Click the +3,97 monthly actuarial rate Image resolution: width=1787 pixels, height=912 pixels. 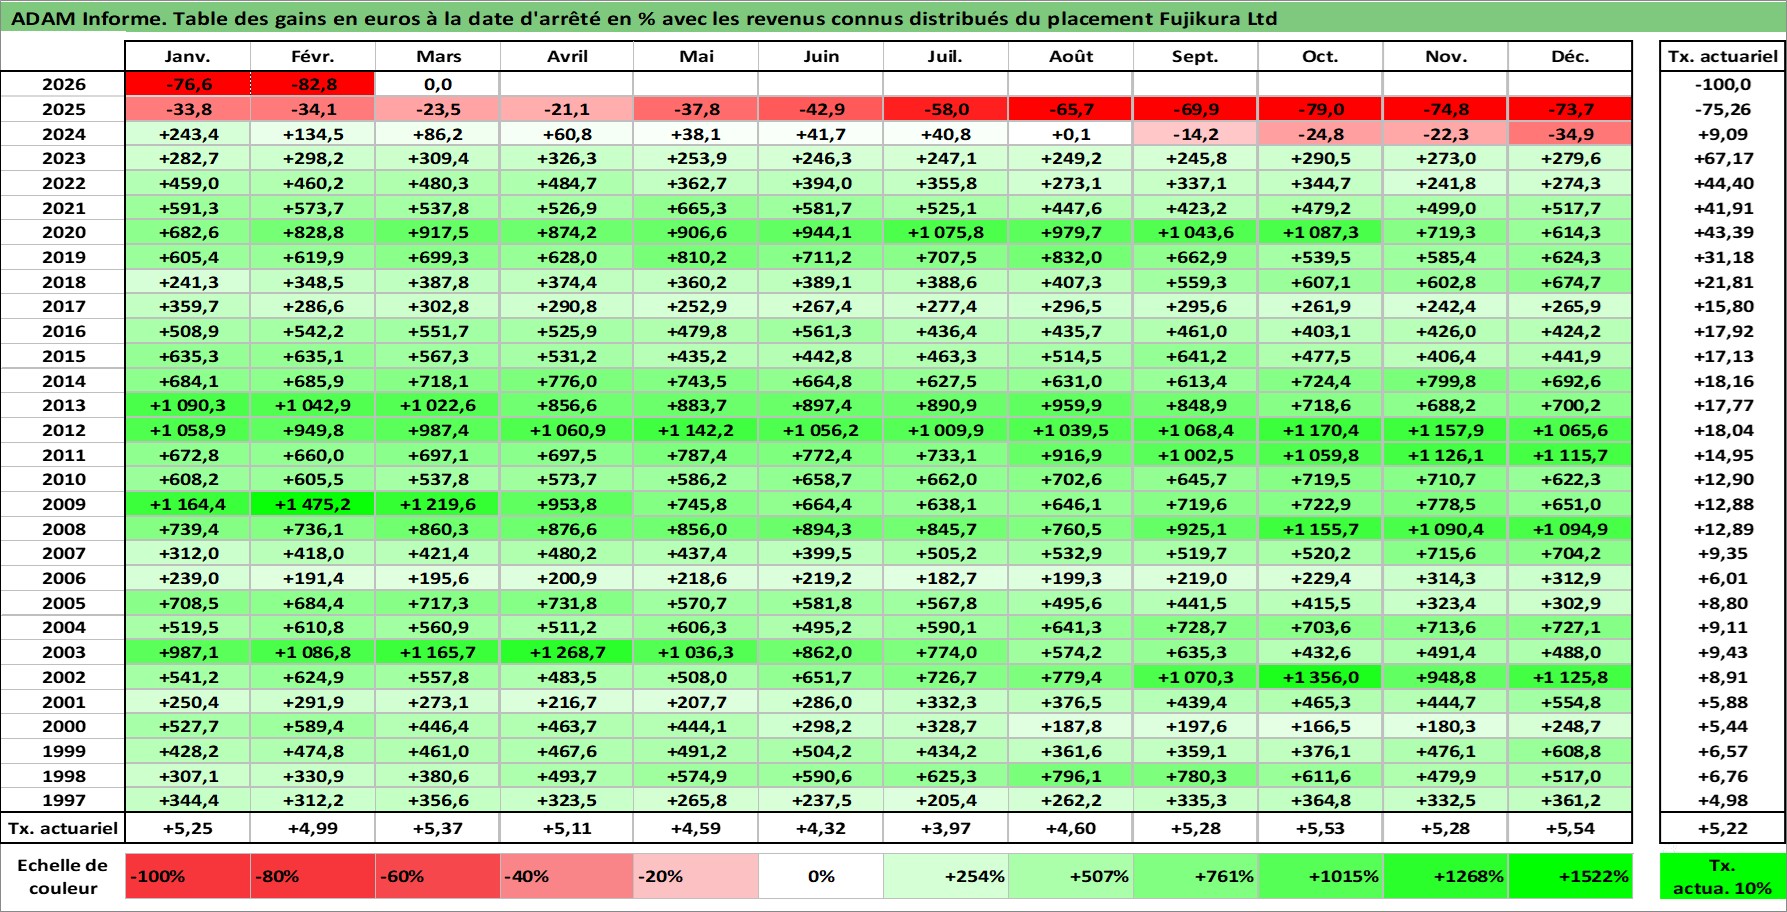click(945, 828)
